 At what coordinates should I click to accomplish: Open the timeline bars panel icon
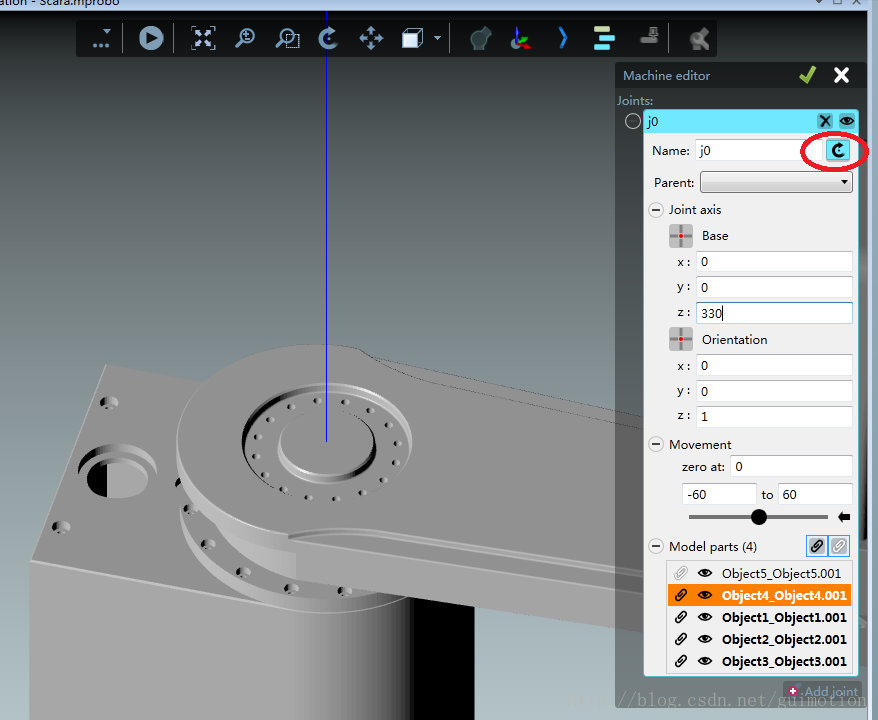click(604, 38)
